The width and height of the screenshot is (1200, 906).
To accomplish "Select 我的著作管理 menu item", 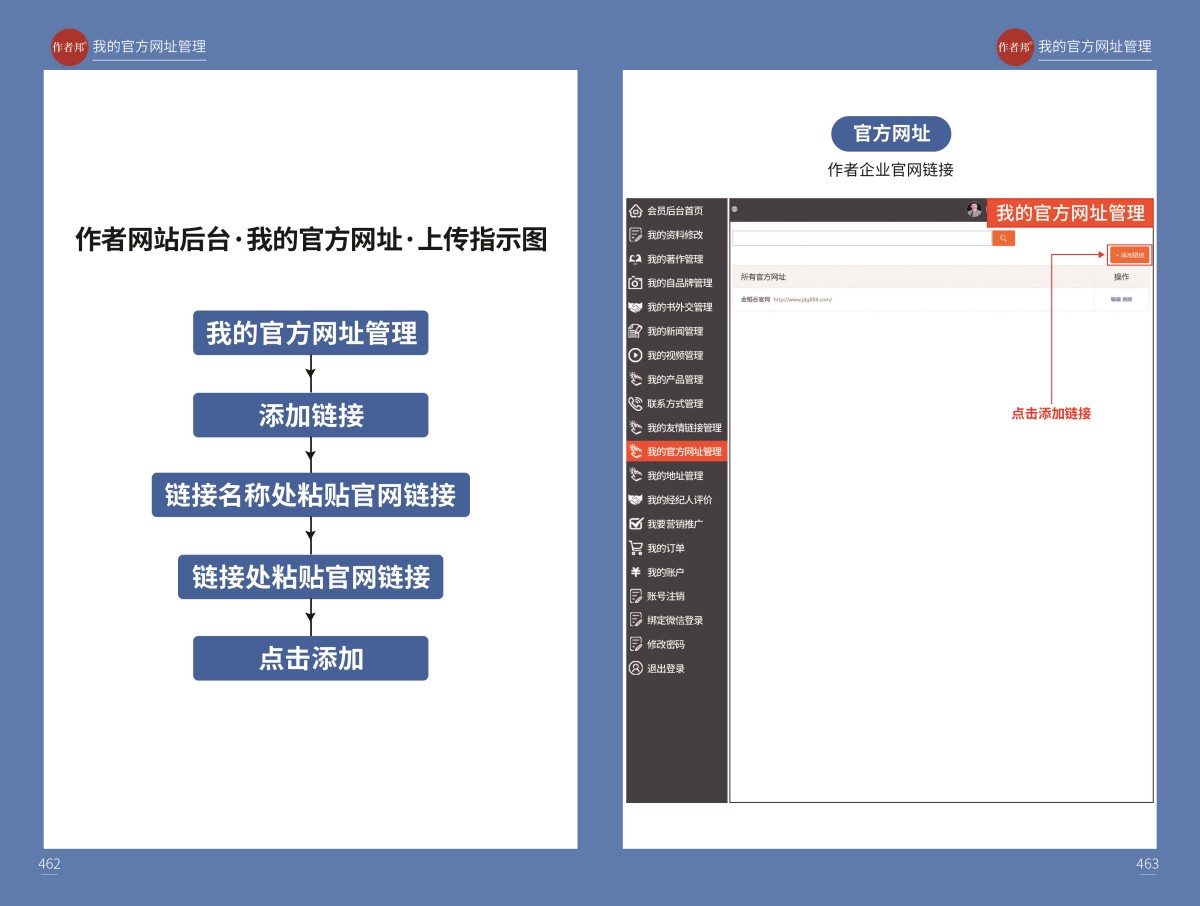I will pos(674,259).
